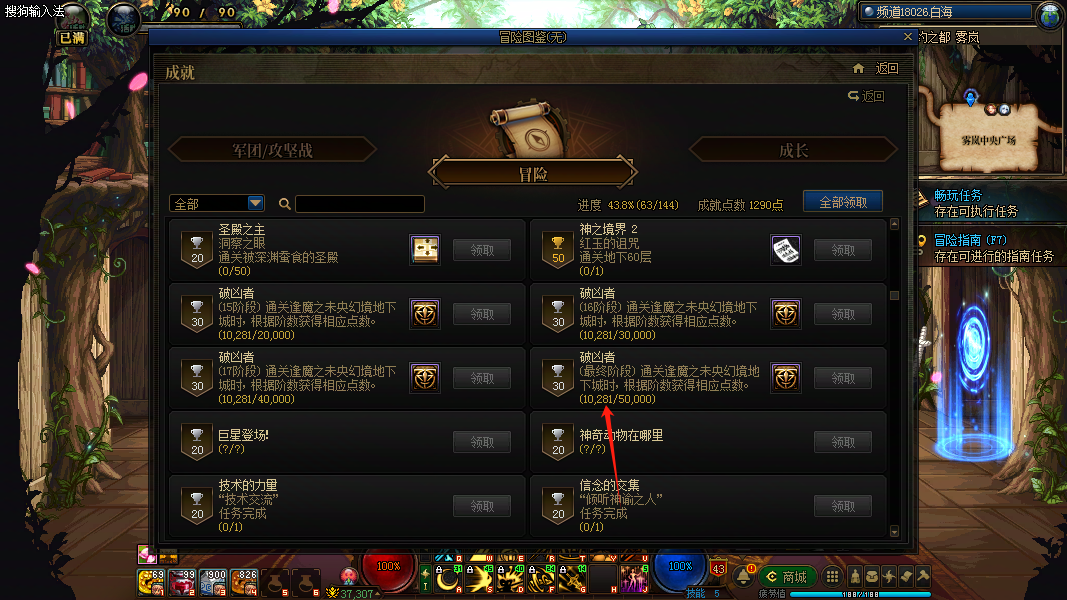Image resolution: width=1067 pixels, height=600 pixels.
Task: Click the crescent moon skill icon
Action: coord(448,580)
